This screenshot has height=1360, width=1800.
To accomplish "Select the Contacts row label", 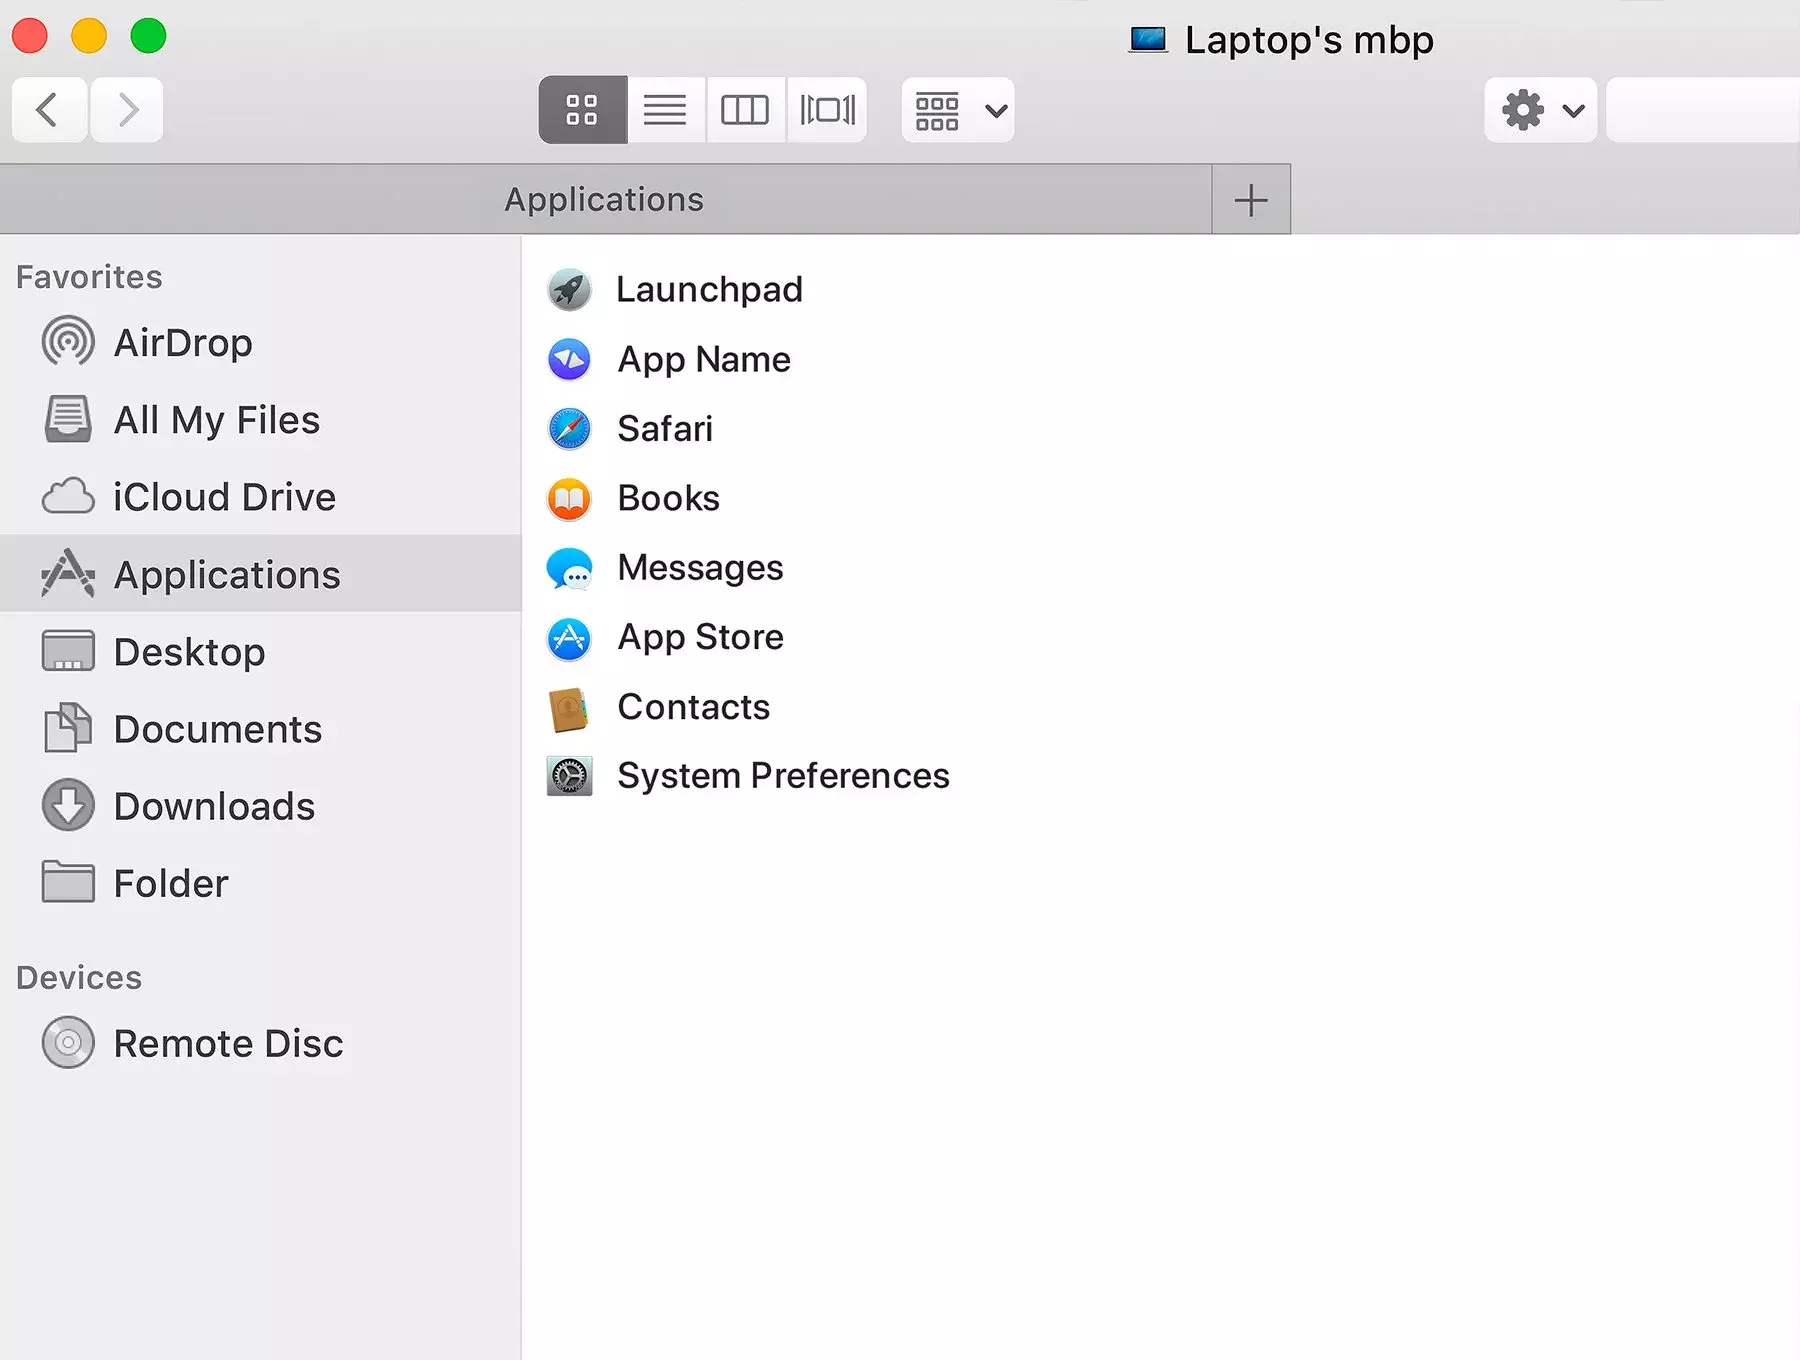I will 694,708.
